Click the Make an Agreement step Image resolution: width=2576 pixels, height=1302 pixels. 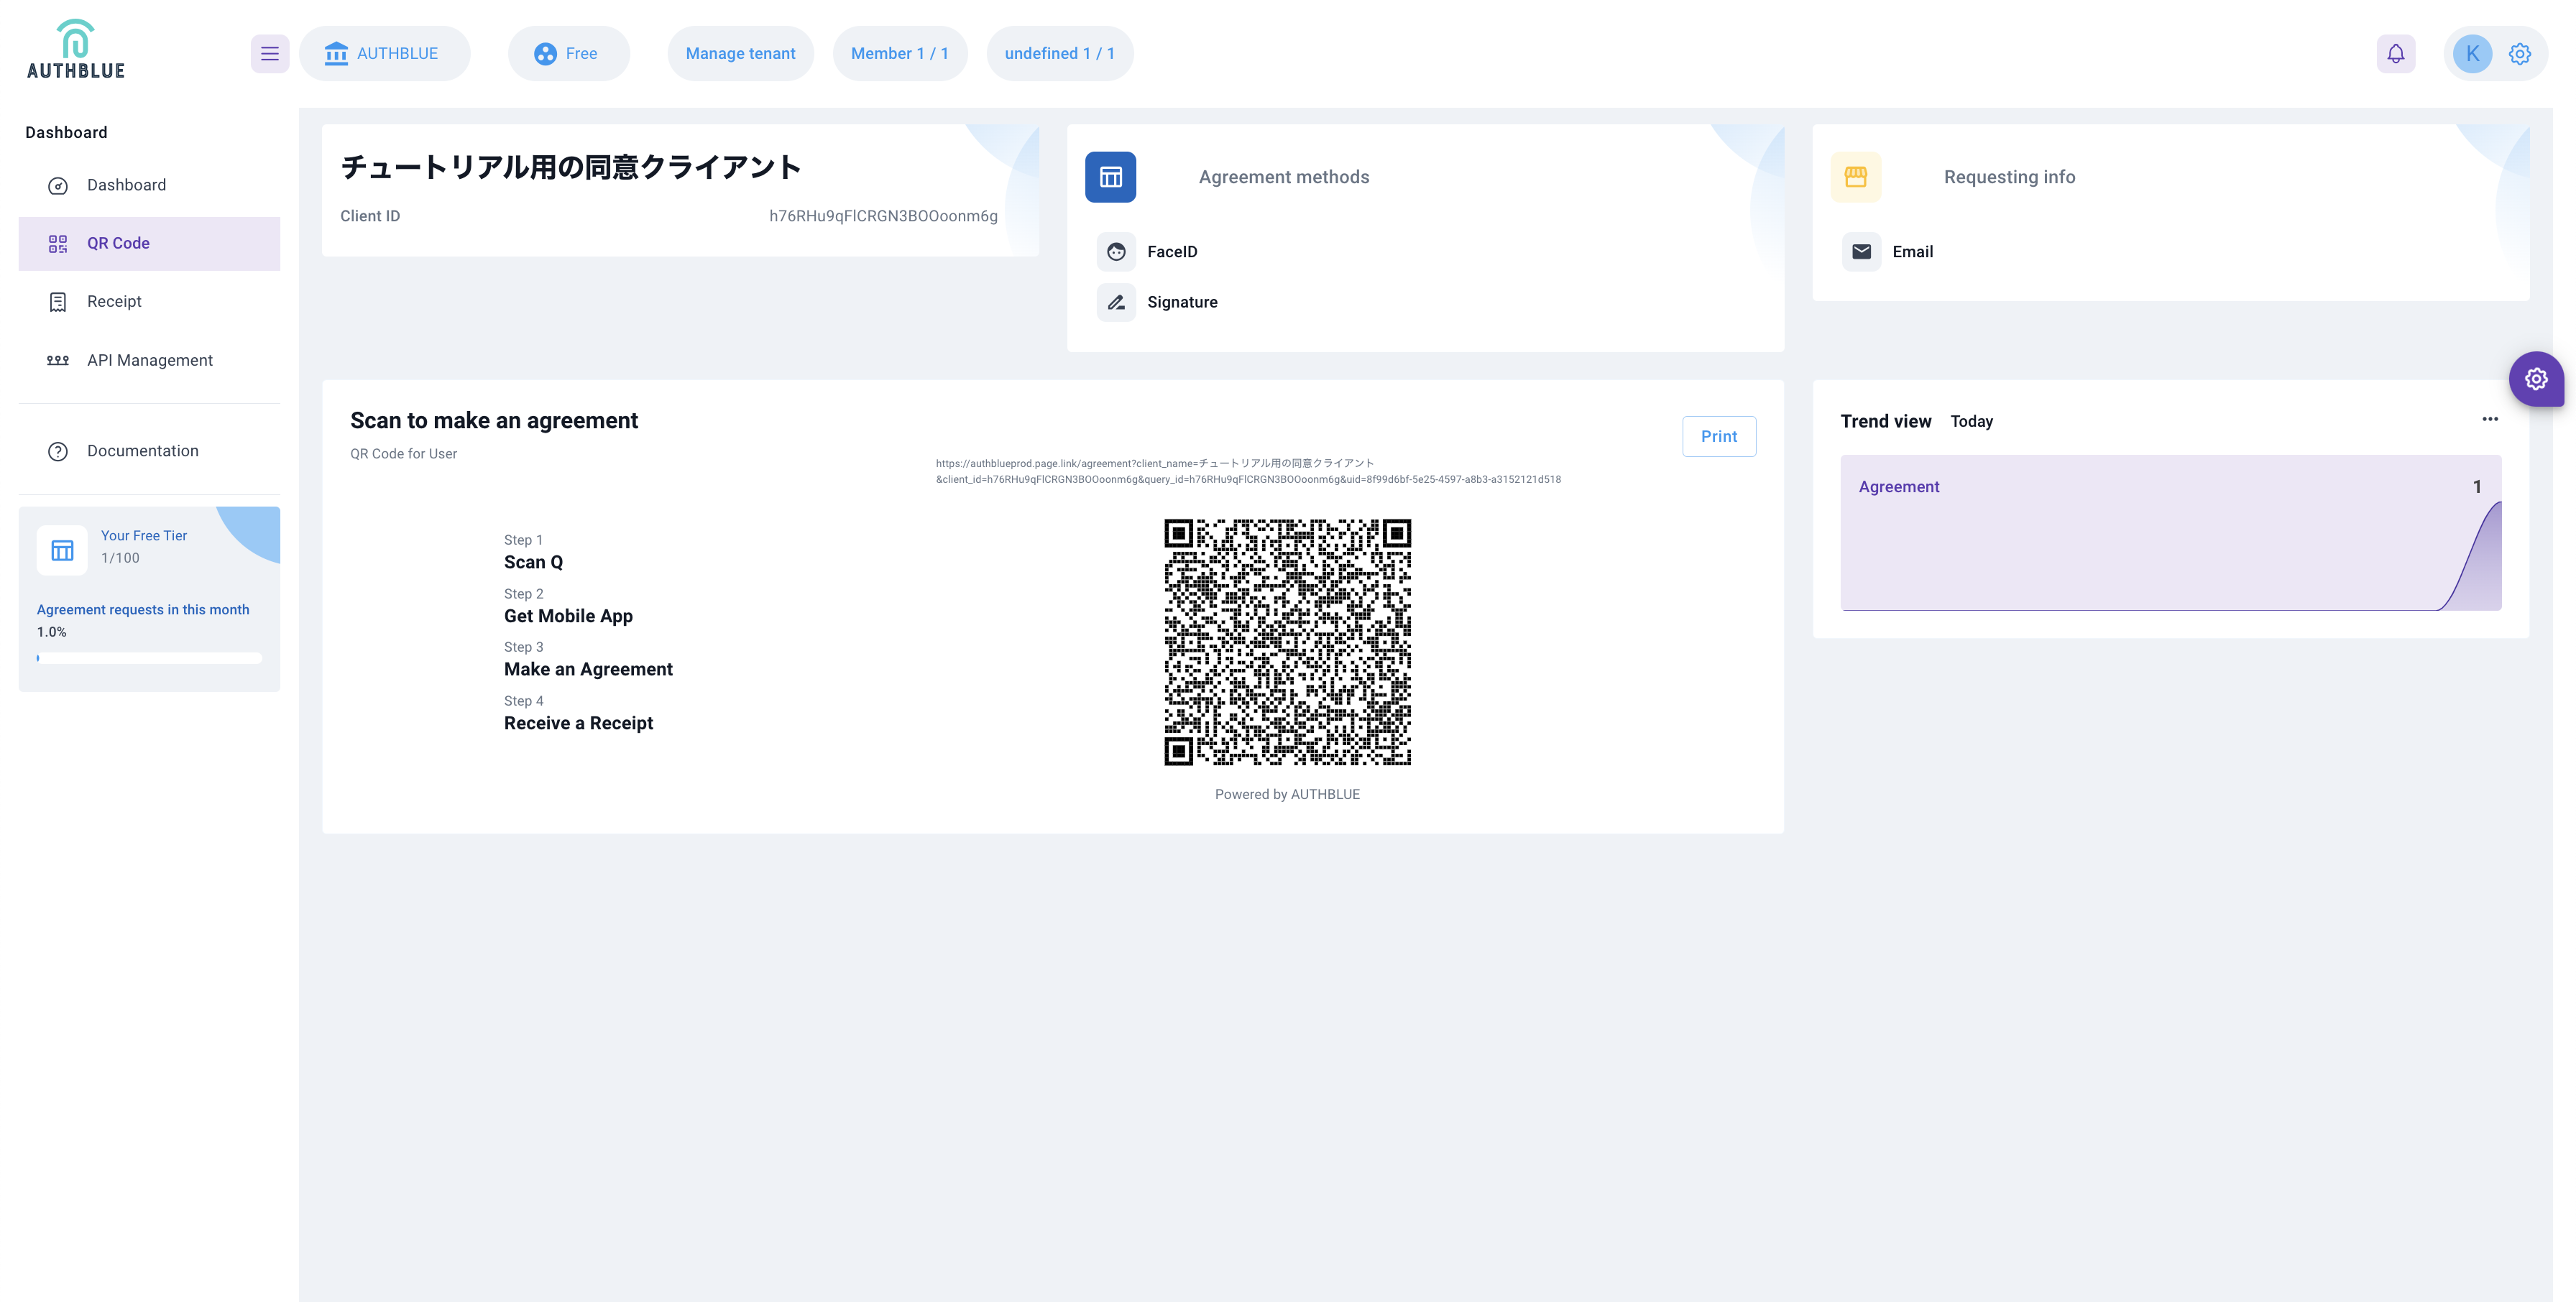(588, 669)
